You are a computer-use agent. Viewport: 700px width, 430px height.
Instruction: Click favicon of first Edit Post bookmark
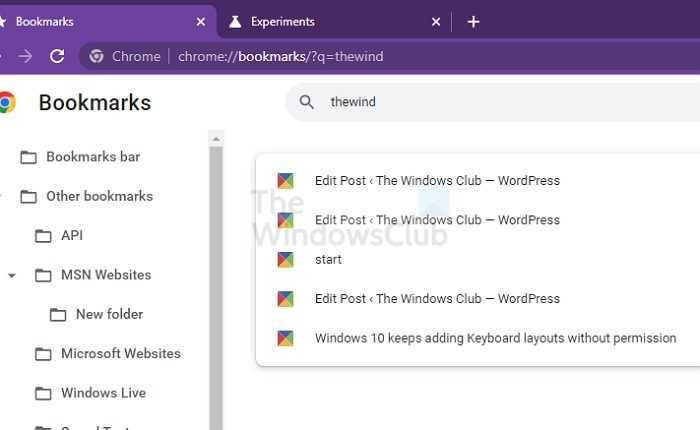285,180
